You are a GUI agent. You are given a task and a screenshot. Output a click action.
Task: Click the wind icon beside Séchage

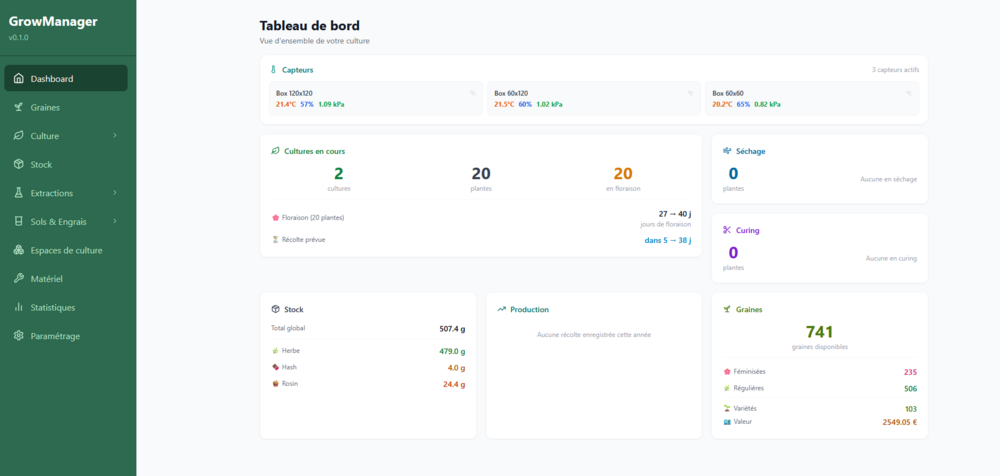[x=727, y=151]
